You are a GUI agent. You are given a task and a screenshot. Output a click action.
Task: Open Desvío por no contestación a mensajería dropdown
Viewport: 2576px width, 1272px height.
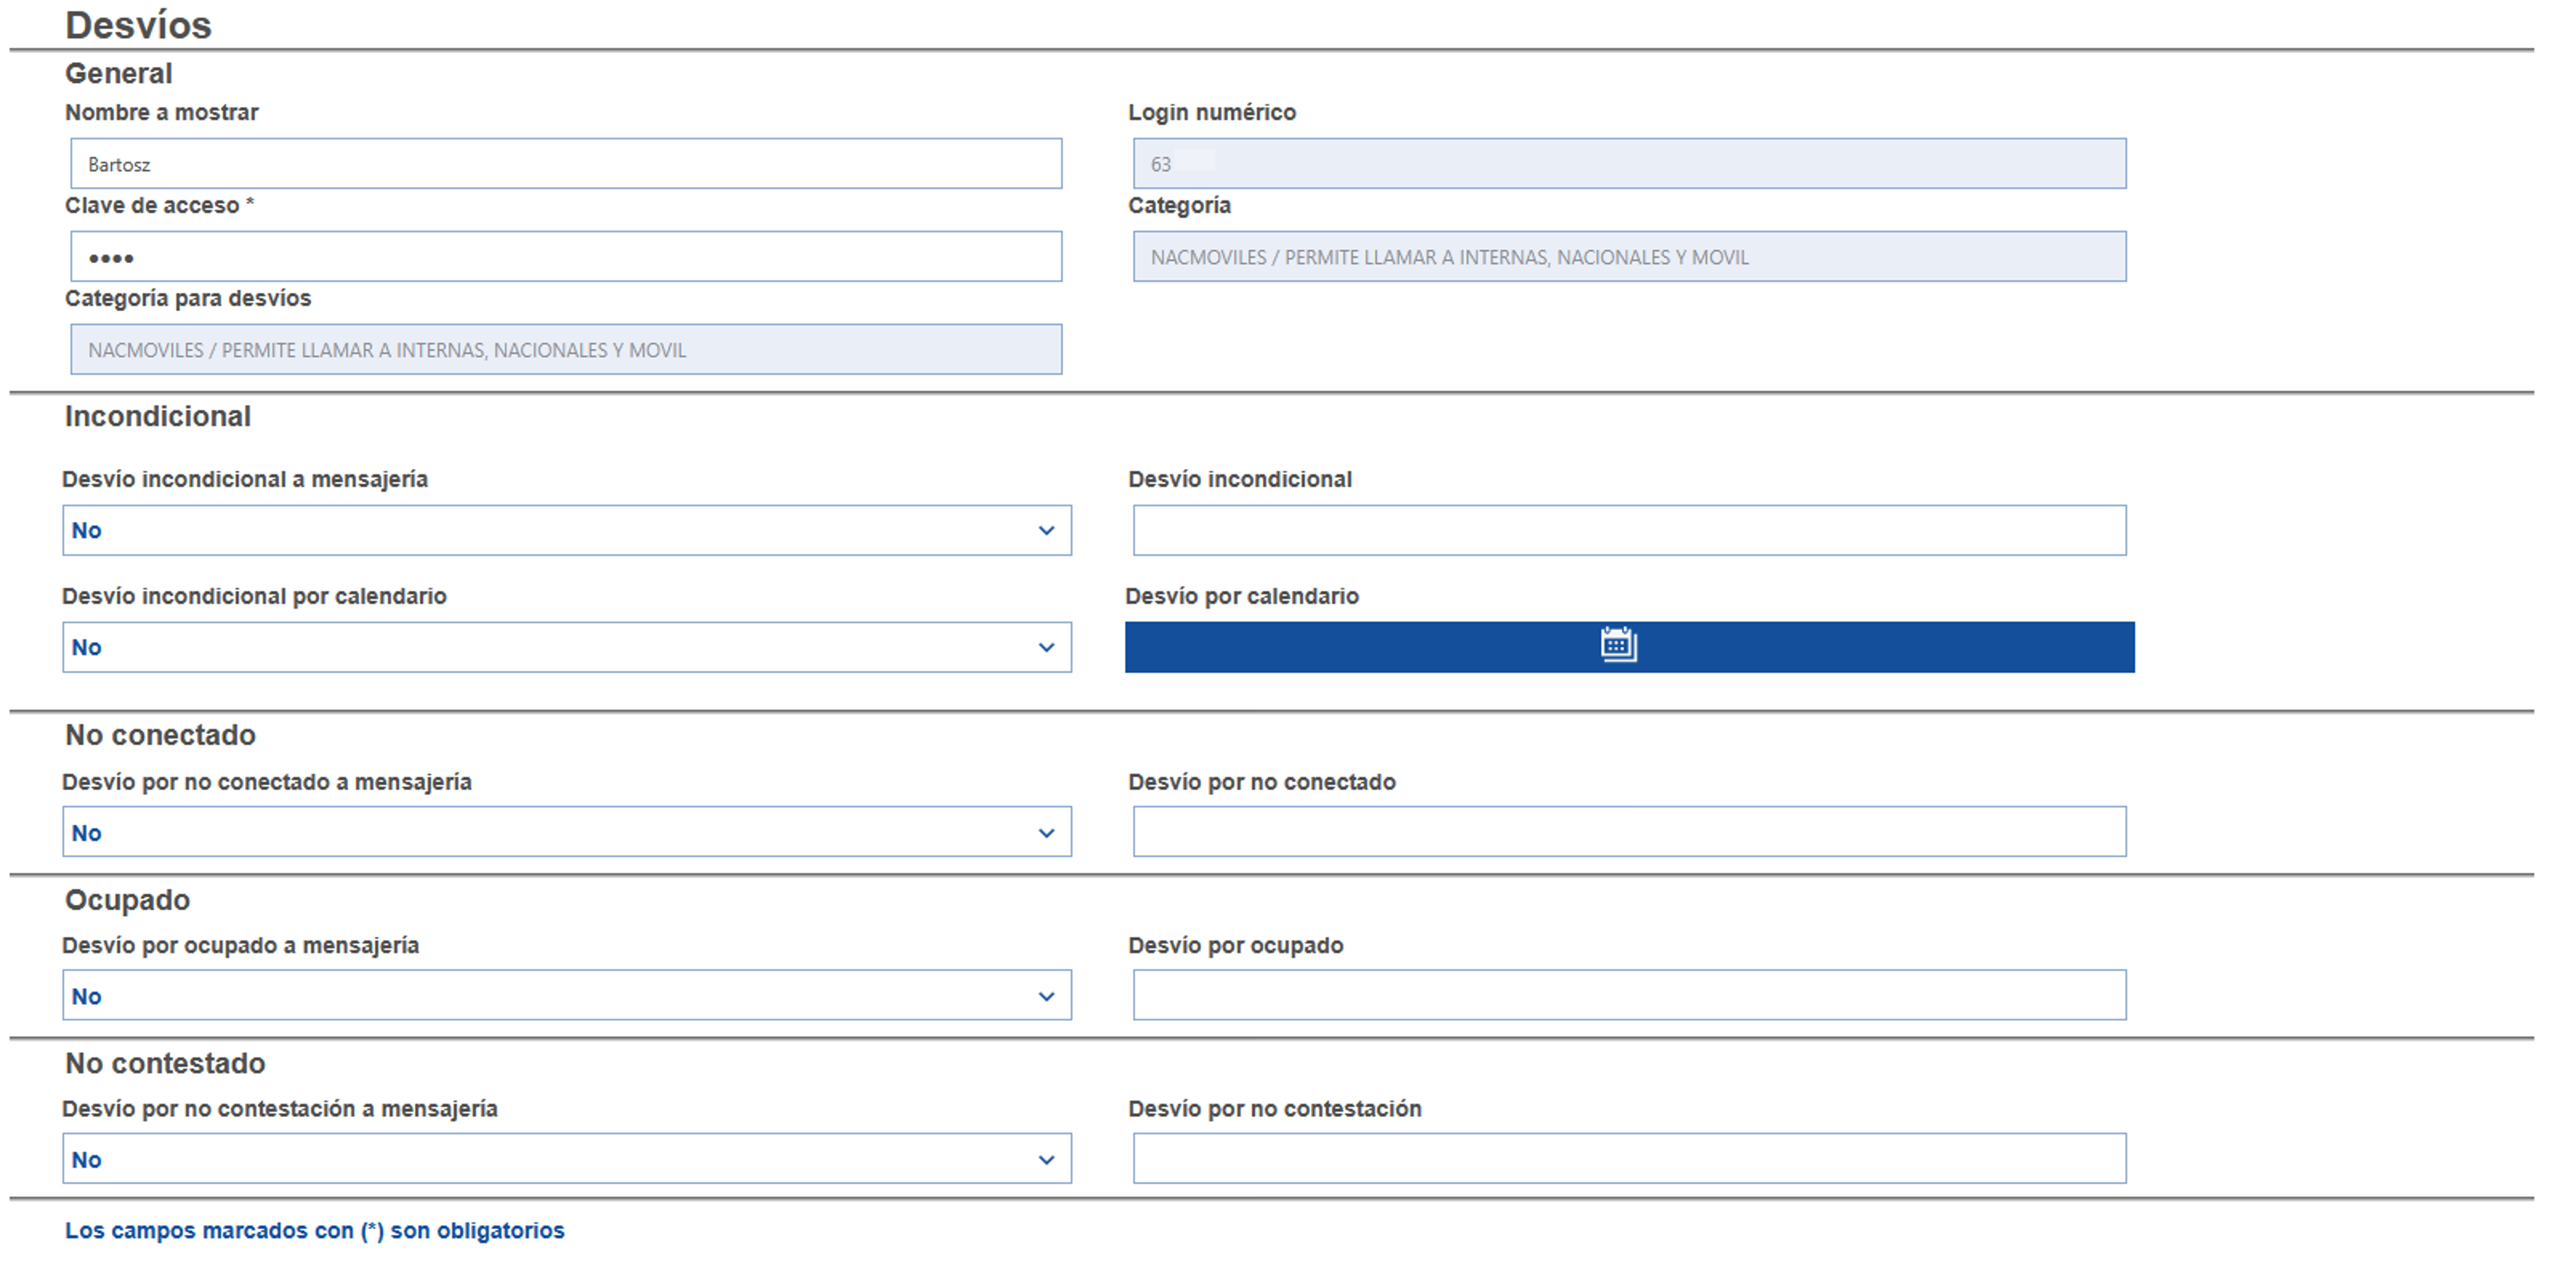(x=566, y=1159)
